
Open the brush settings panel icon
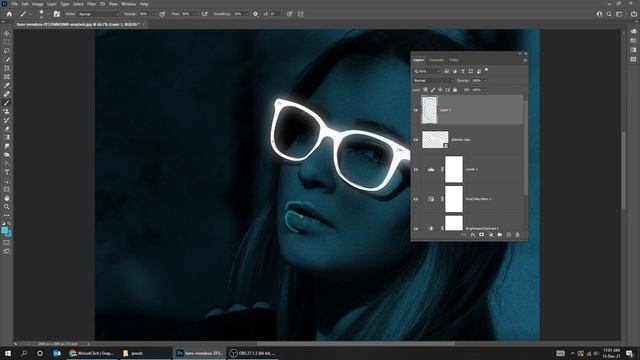pos(56,14)
